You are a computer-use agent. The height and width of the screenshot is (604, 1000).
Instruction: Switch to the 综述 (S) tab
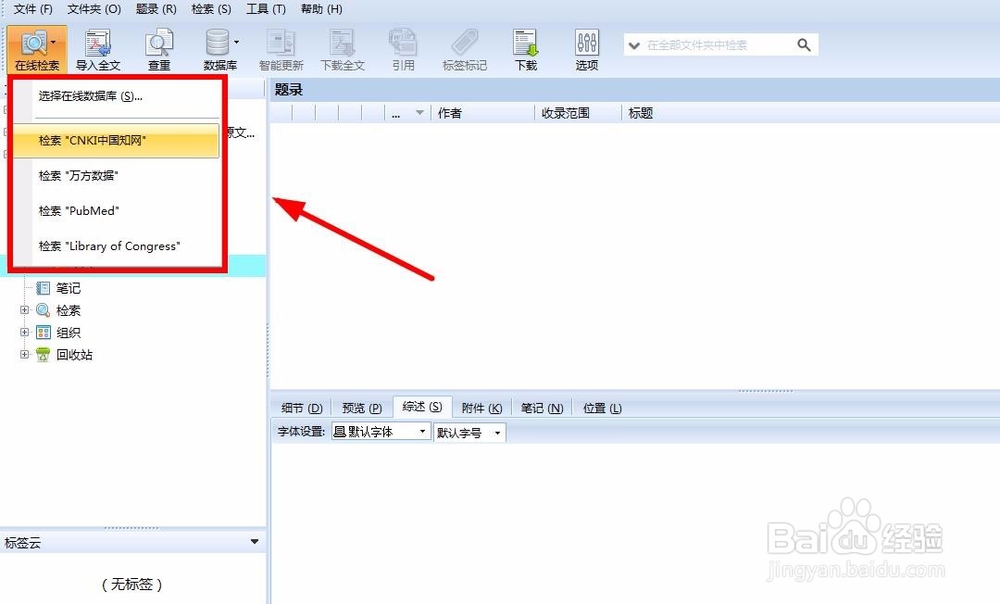(422, 407)
